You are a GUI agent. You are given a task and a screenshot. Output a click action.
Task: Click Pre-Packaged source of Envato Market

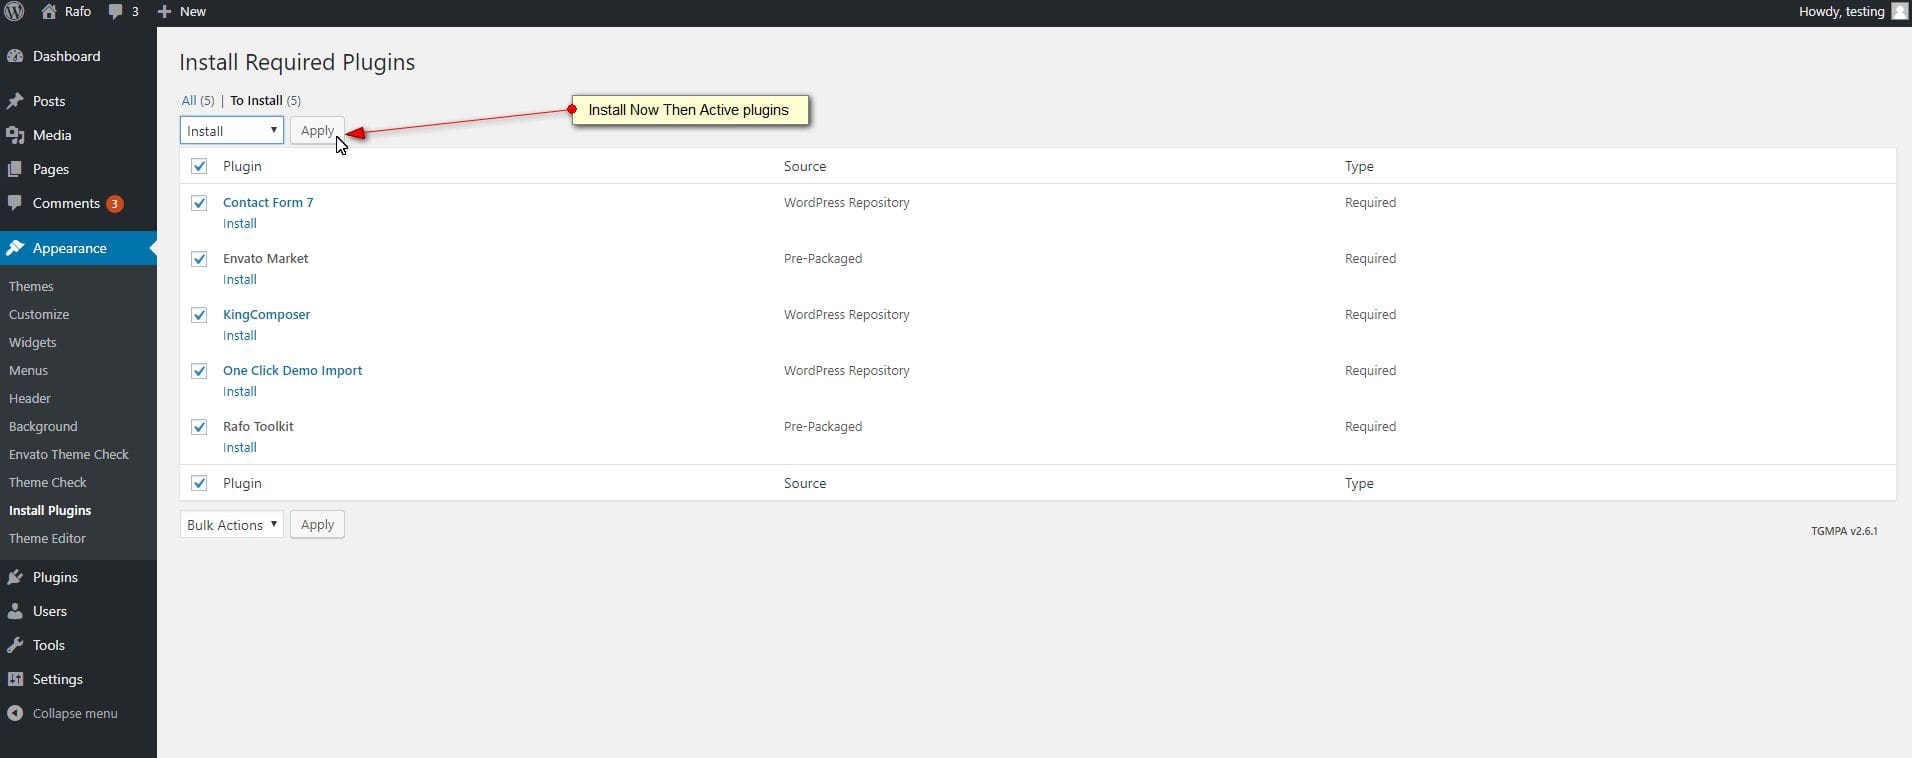[823, 258]
